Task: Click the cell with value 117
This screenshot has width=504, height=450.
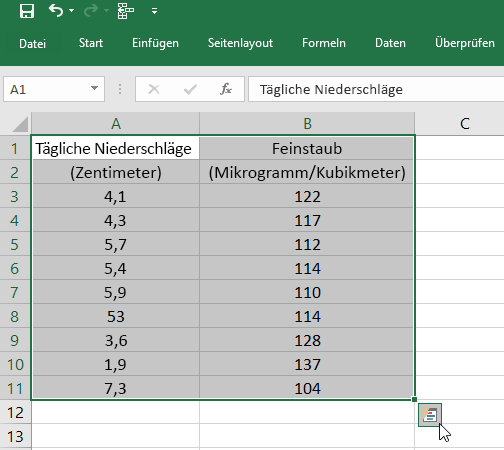Action: point(307,220)
